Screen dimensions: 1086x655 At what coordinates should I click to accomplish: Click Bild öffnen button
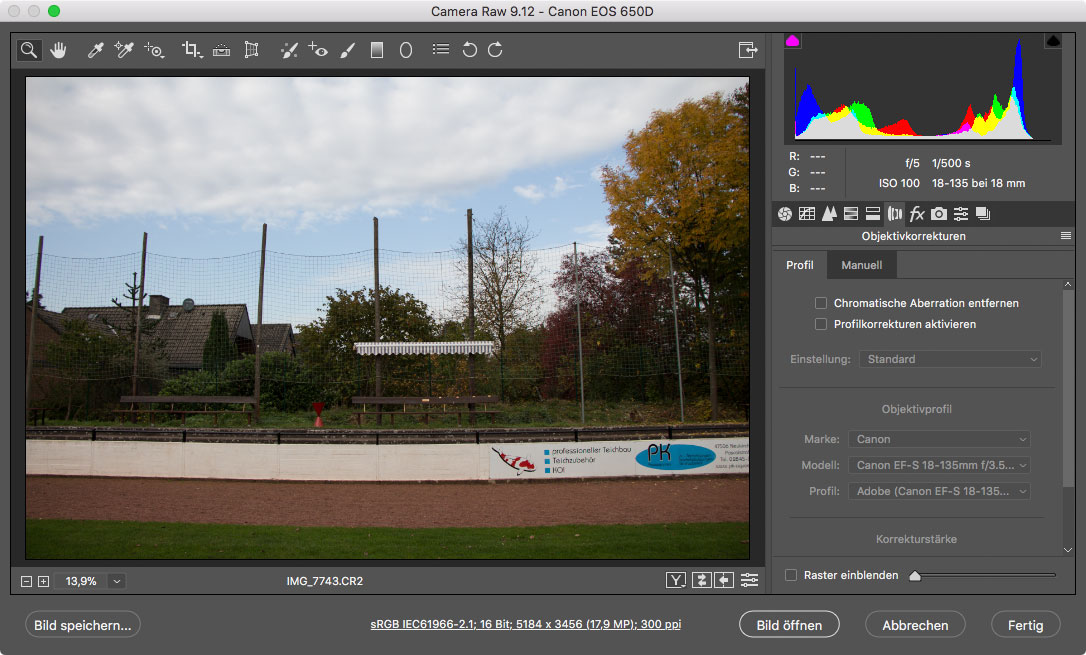pyautogui.click(x=789, y=625)
